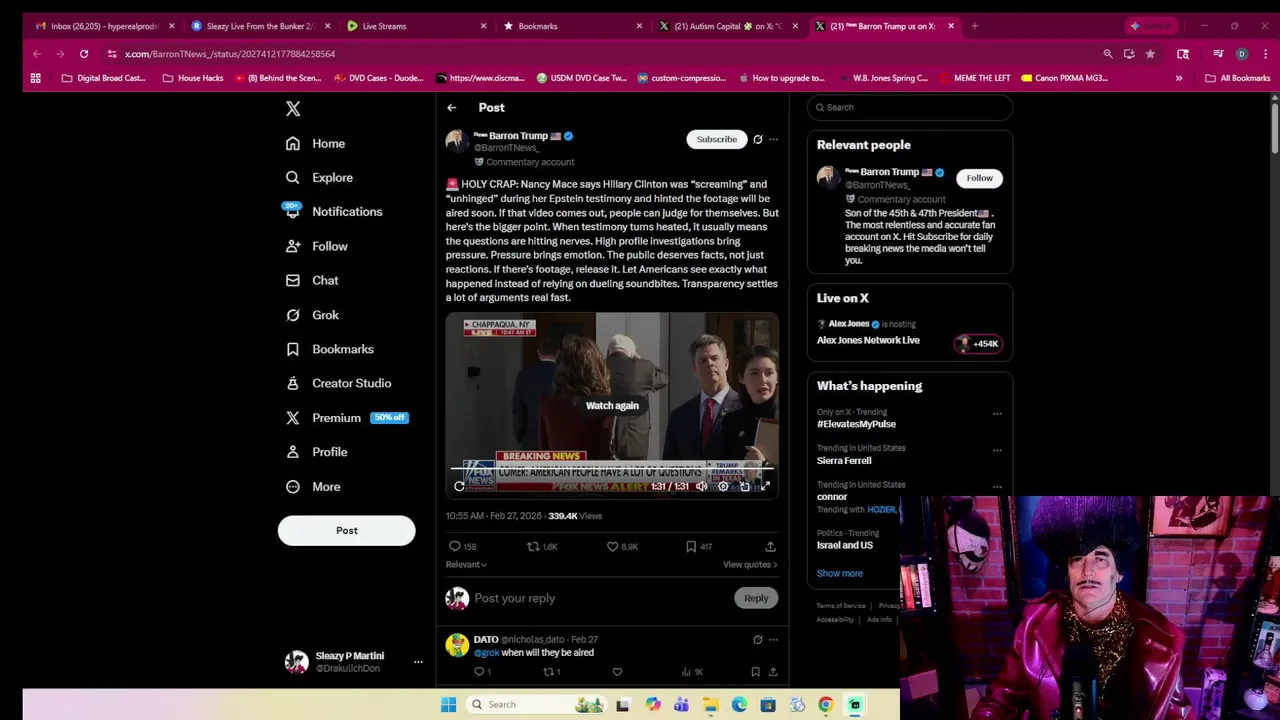The image size is (1280, 720).
Task: Bookmark this page with the star icon
Action: click(x=1150, y=54)
